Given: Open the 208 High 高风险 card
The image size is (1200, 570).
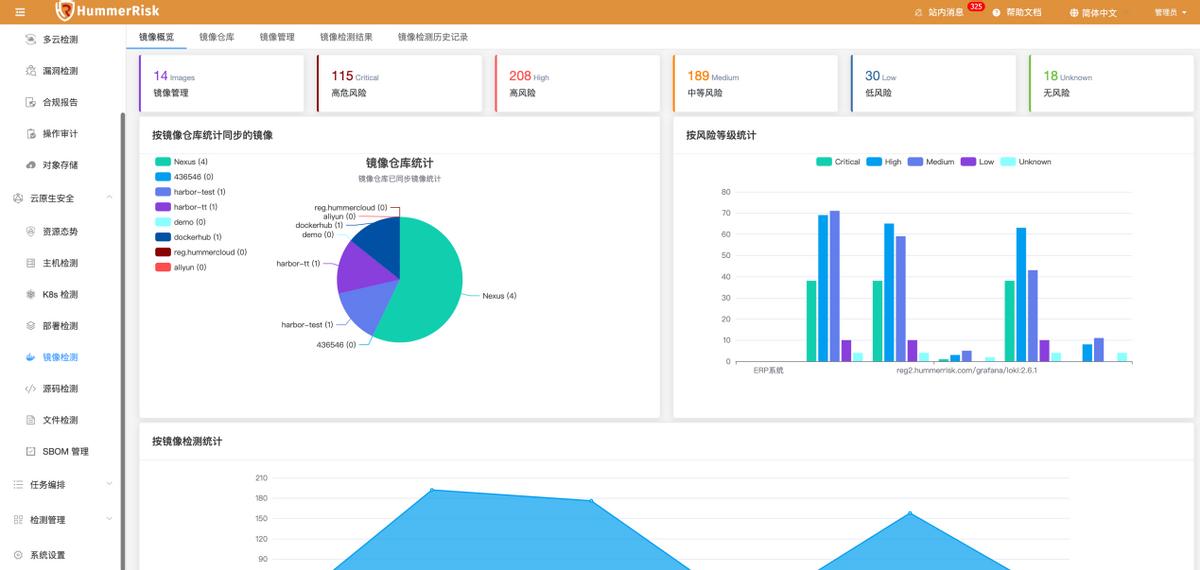Looking at the screenshot, I should click(x=577, y=83).
